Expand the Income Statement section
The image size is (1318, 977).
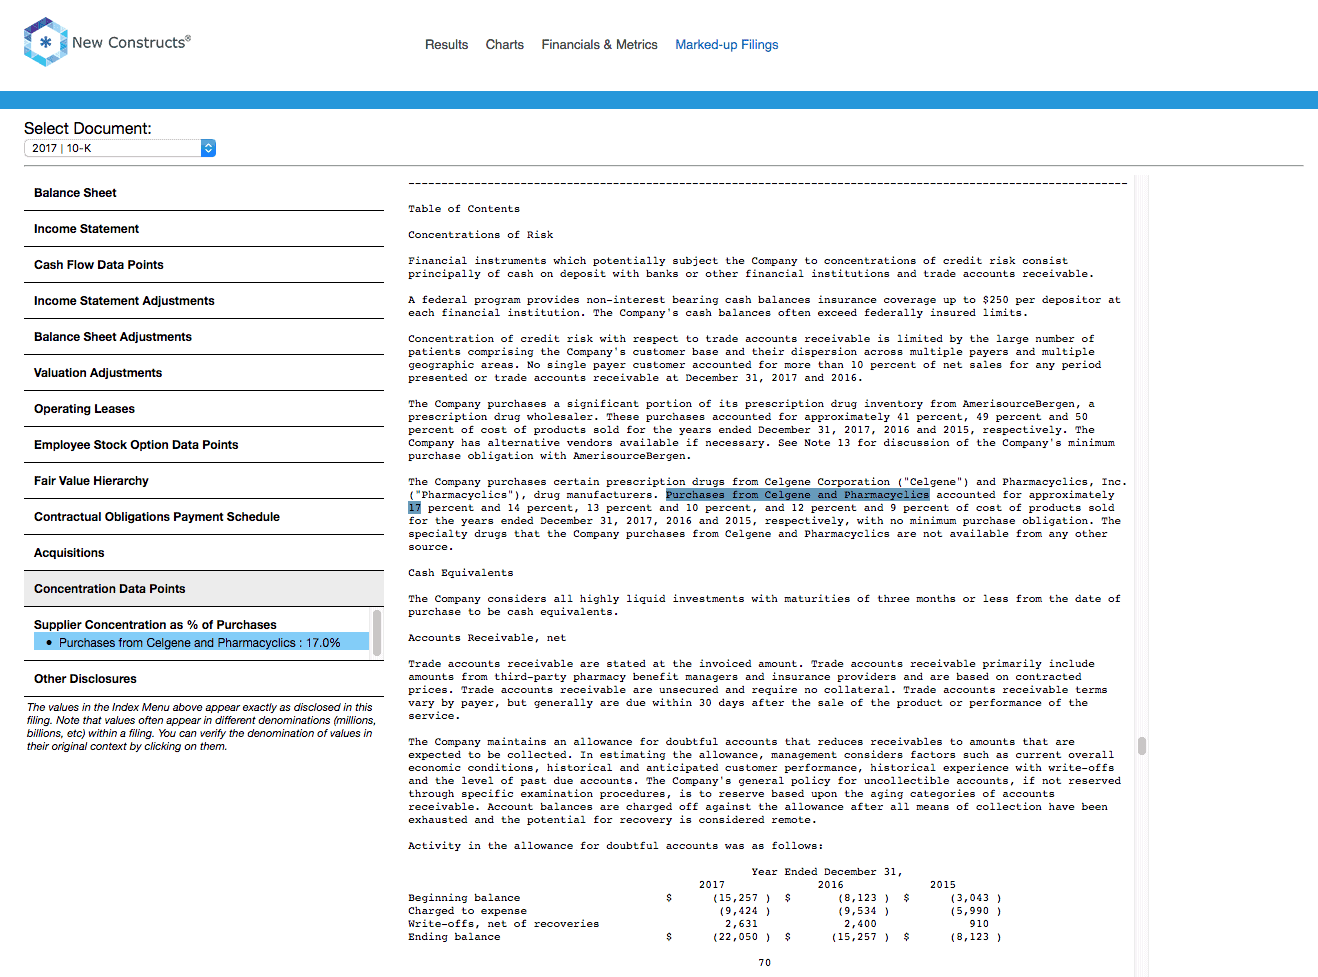[204, 229]
